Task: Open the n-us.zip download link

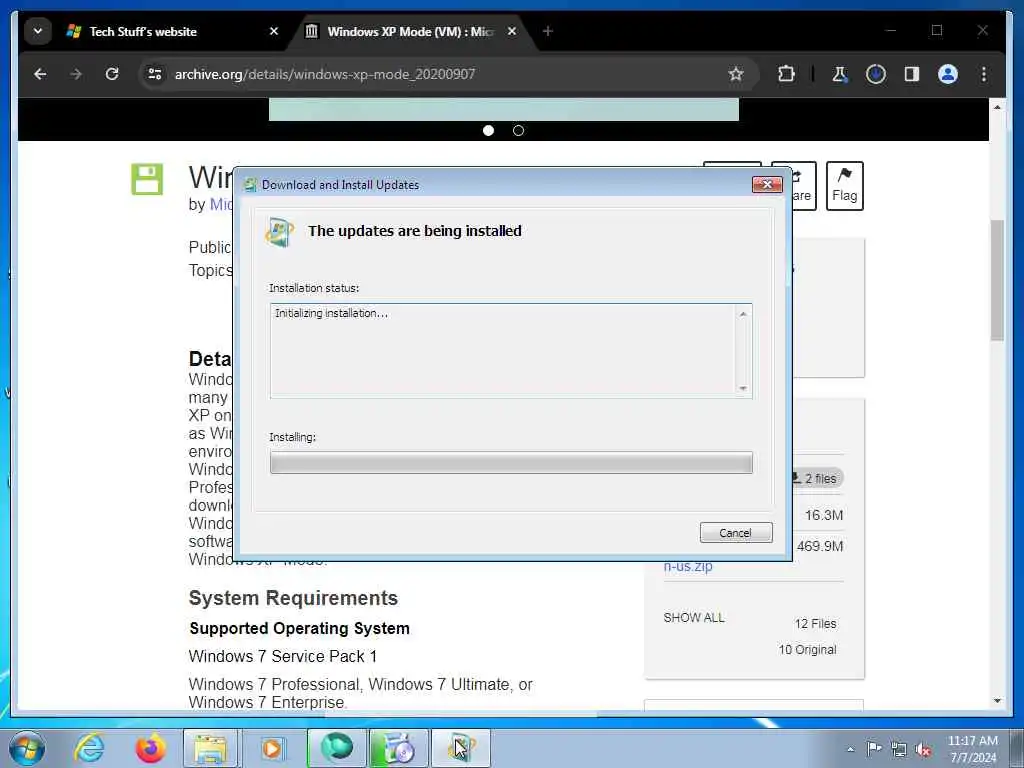Action: click(688, 566)
